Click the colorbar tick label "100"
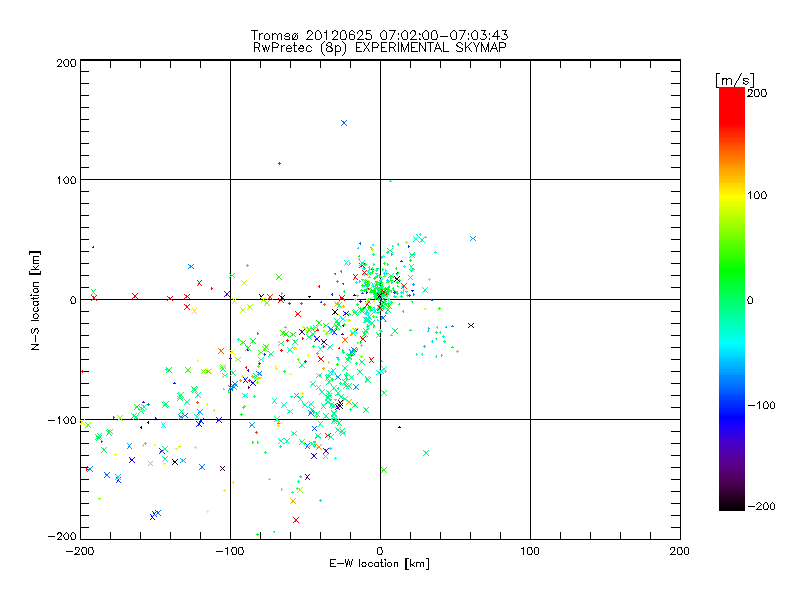 click(x=757, y=195)
